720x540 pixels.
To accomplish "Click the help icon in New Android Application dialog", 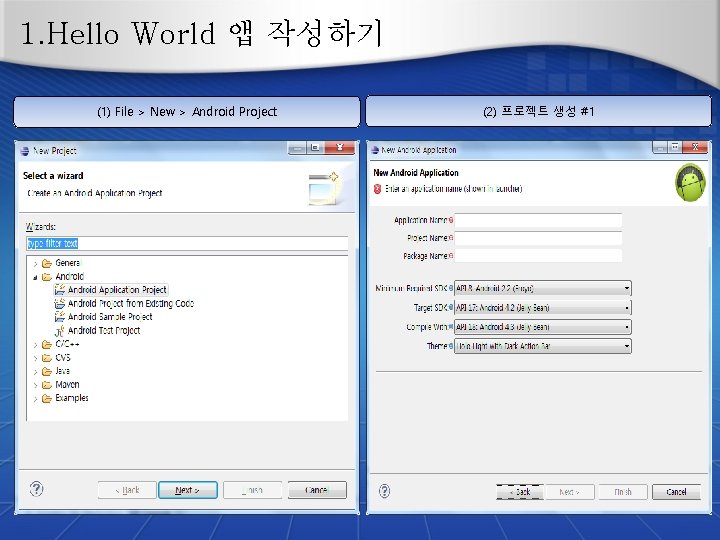I will 384,491.
